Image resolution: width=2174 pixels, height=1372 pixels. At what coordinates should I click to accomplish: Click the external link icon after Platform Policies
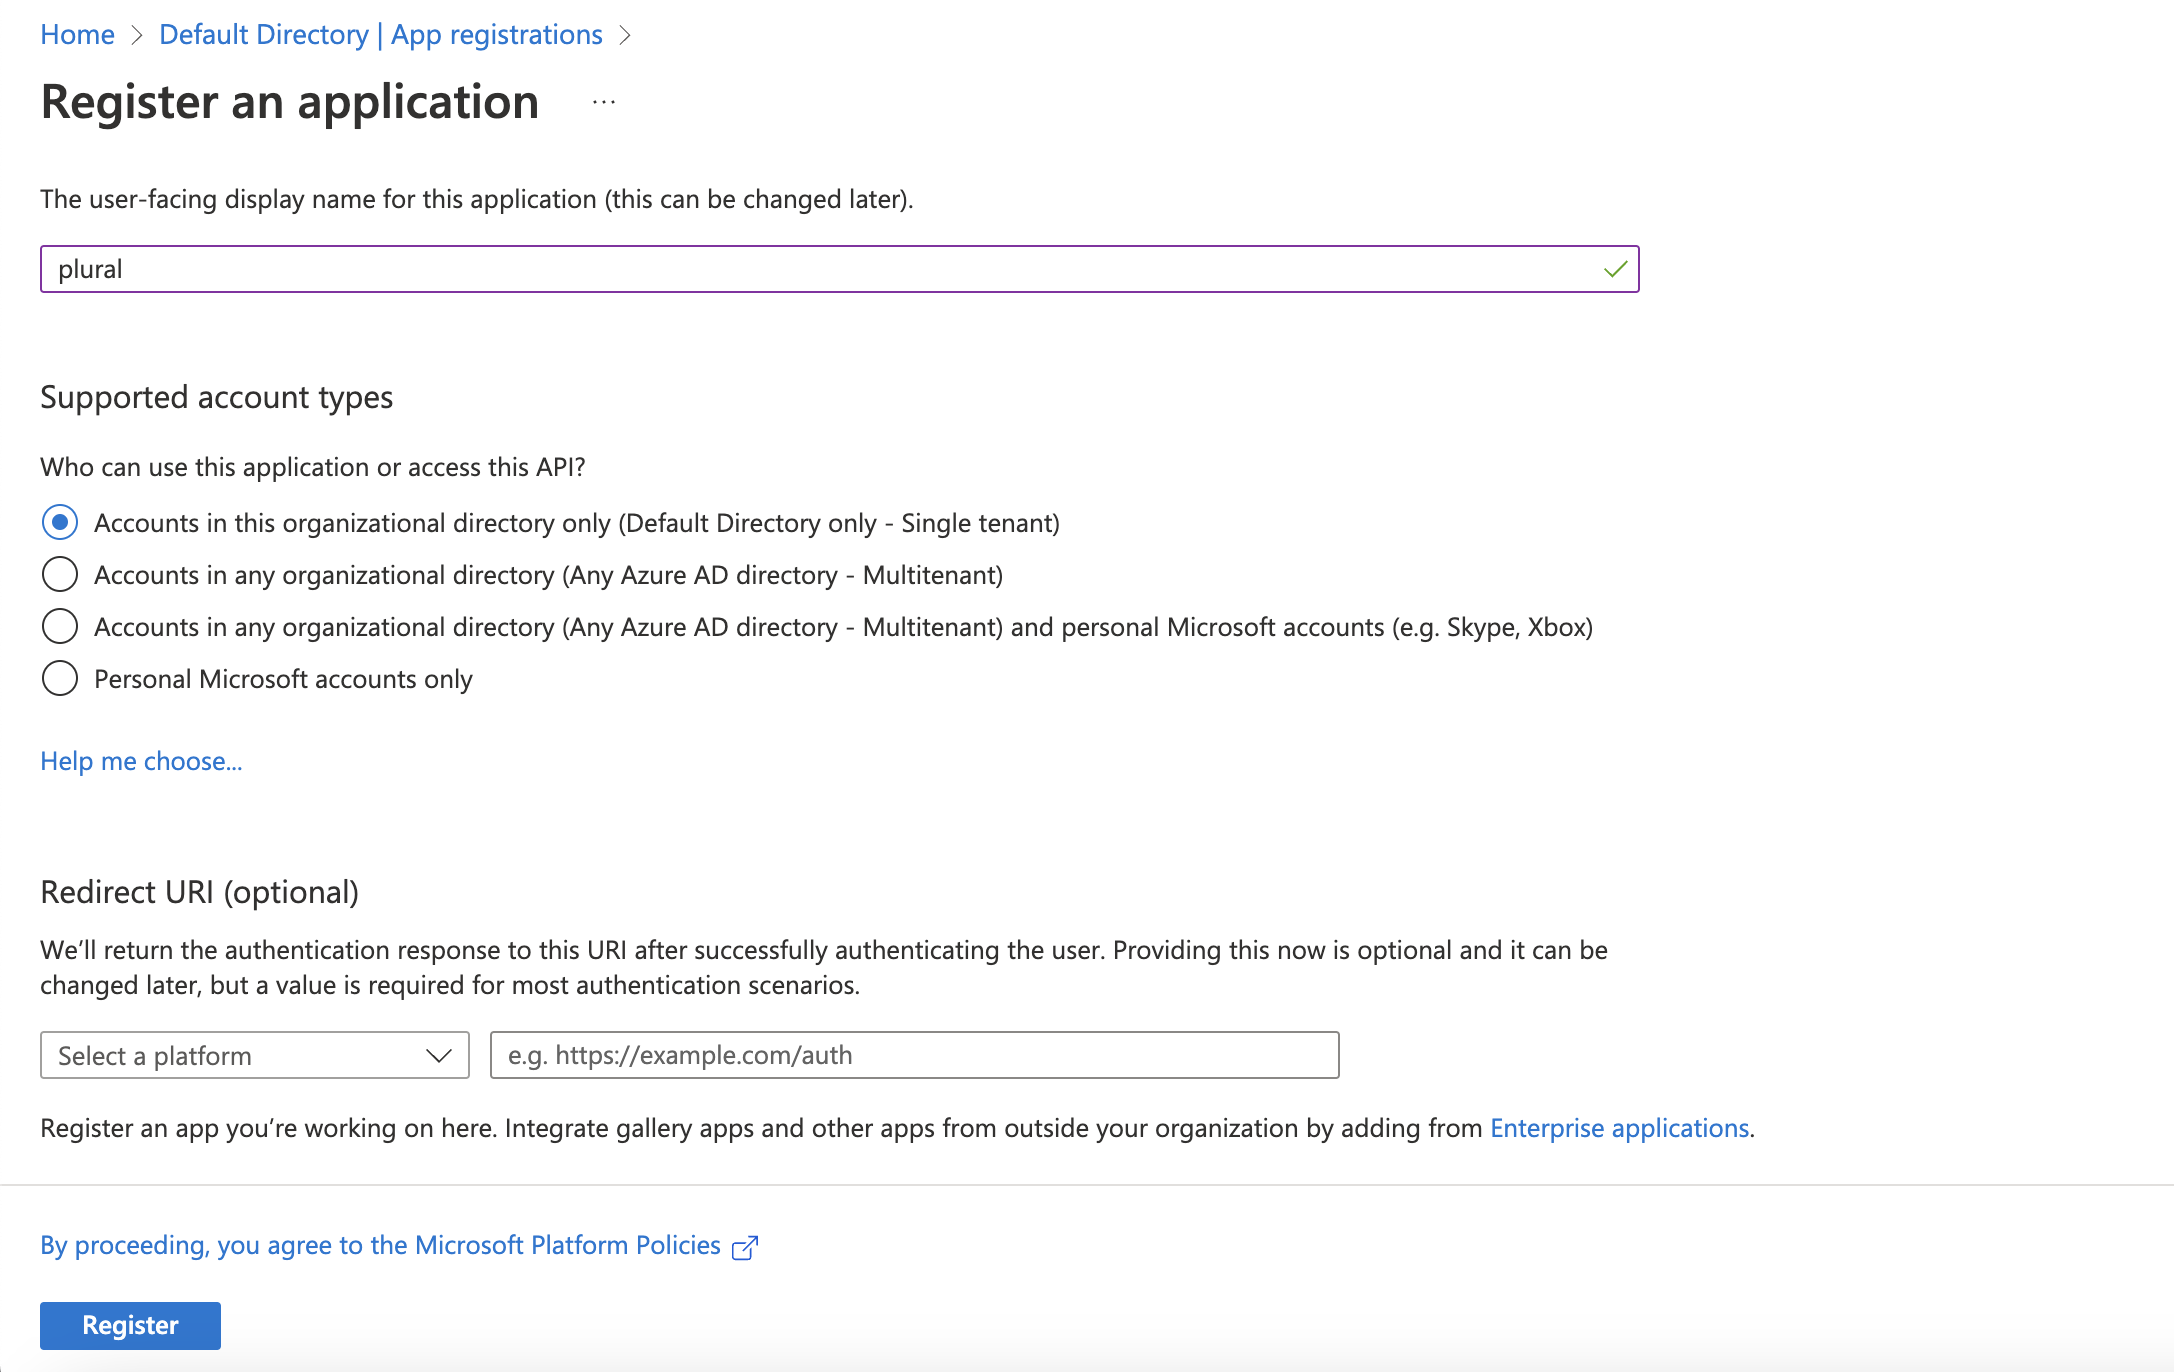tap(745, 1247)
